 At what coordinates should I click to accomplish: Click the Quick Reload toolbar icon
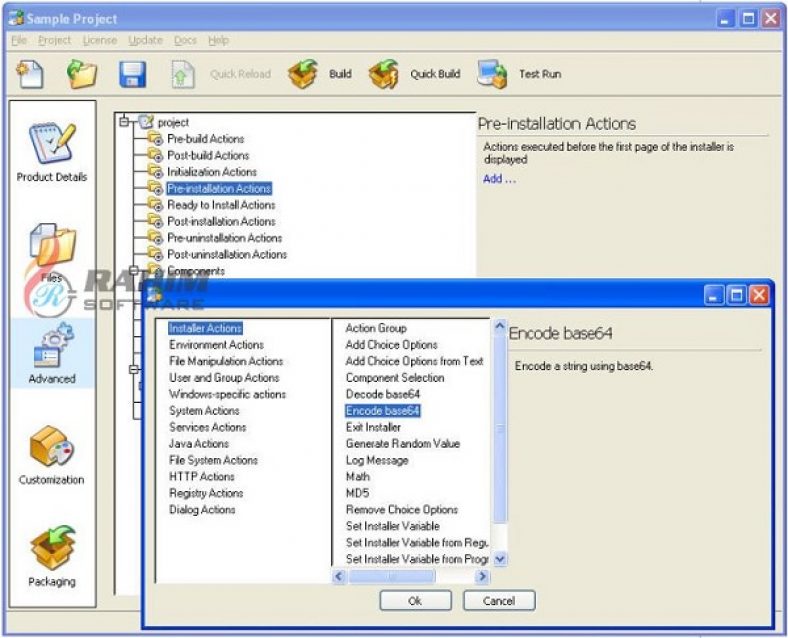click(183, 74)
